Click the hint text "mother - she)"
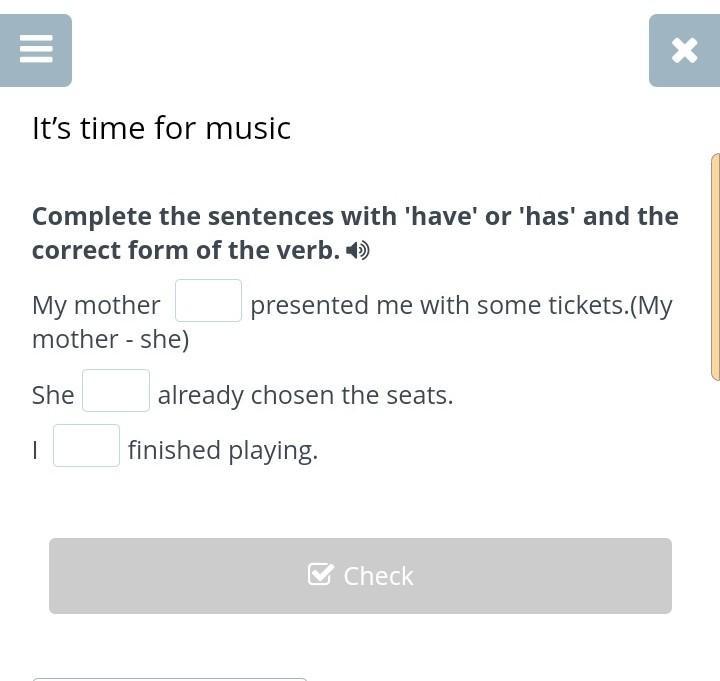Viewport: 720px width, 681px height. click(111, 340)
